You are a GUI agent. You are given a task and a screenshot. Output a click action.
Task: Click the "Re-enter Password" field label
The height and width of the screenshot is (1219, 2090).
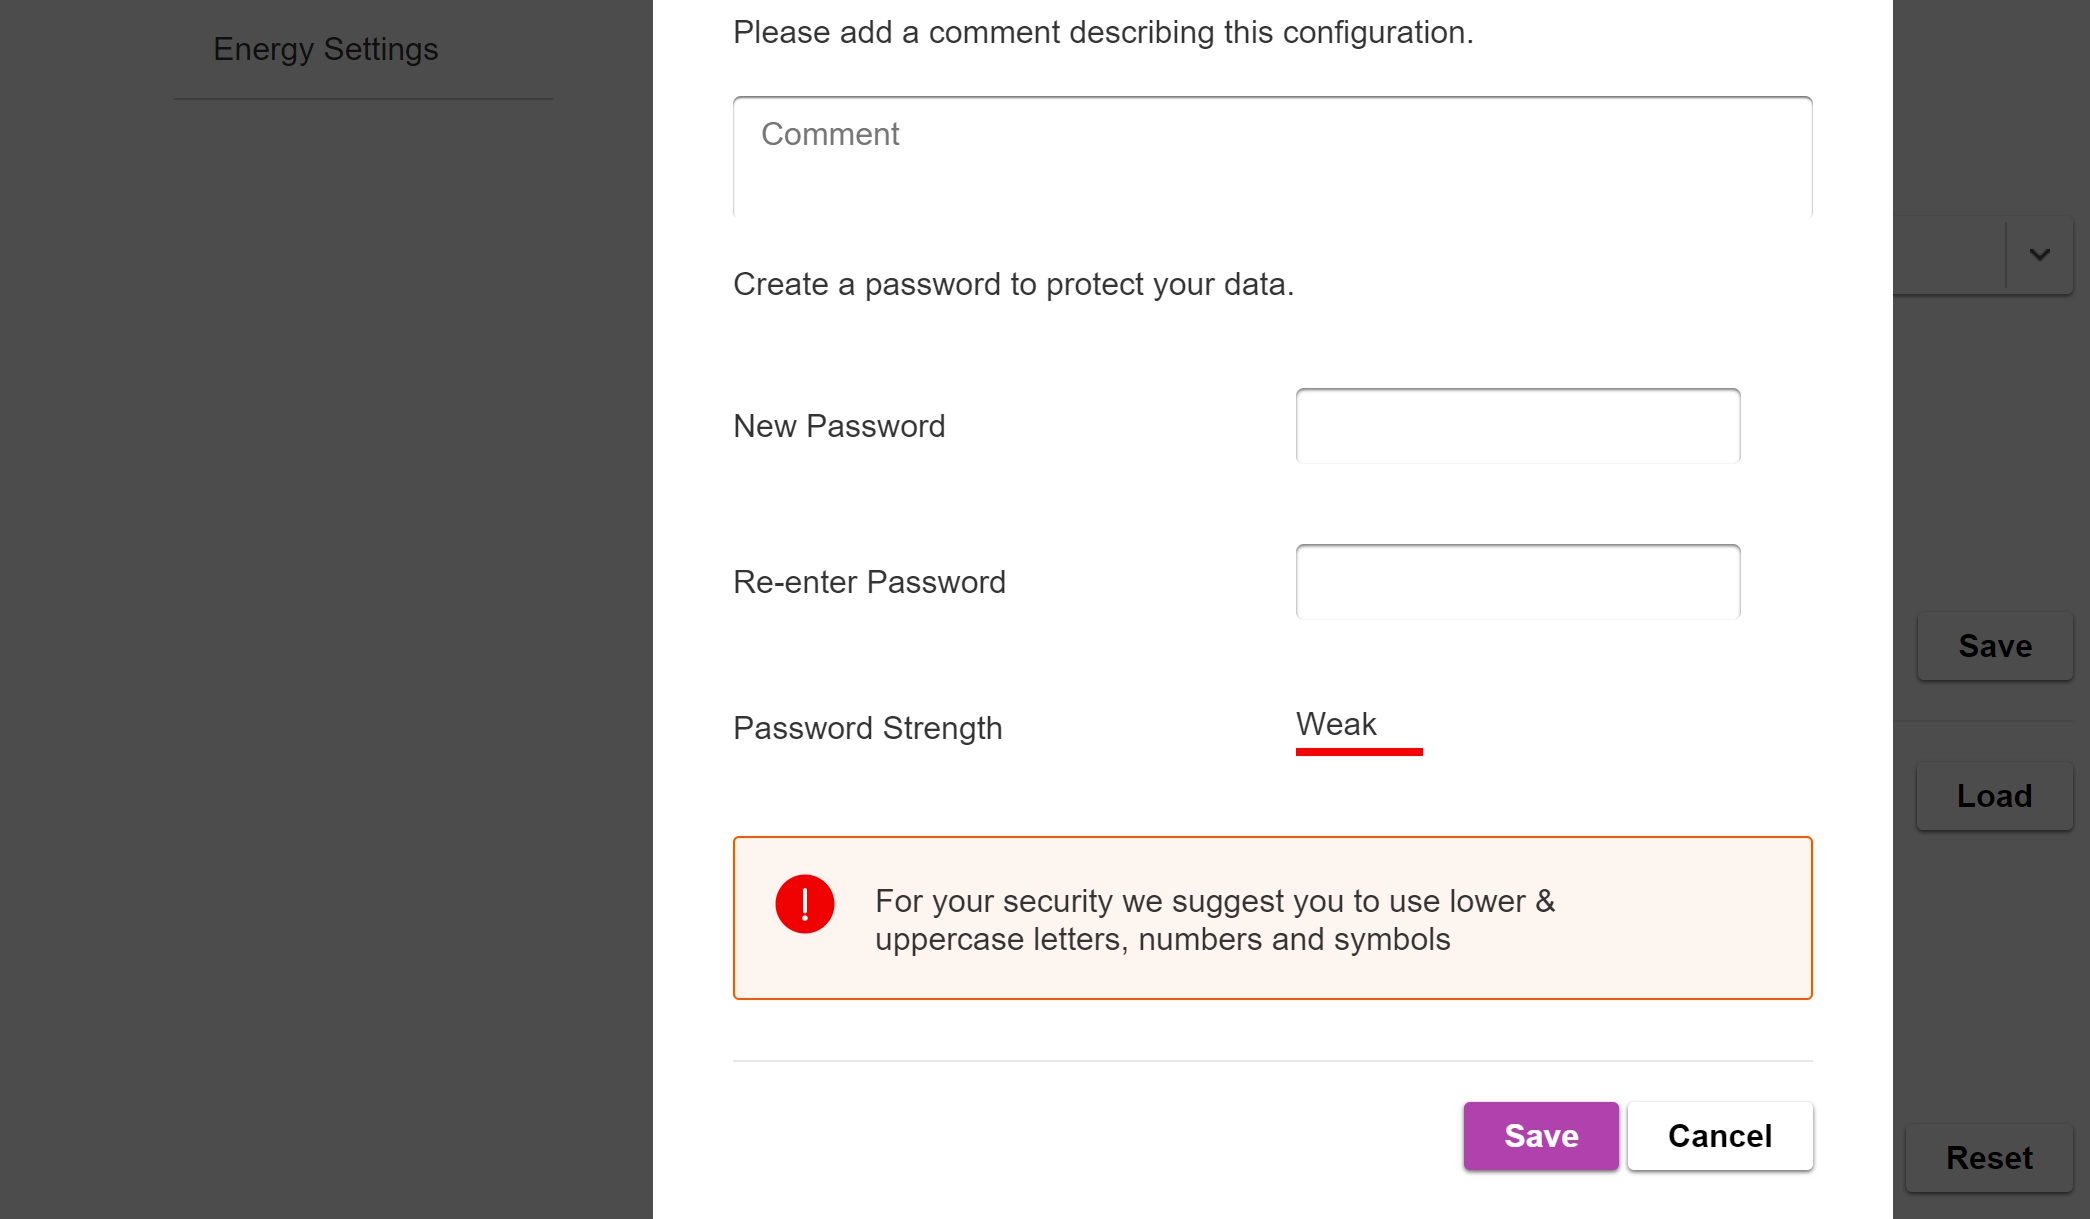868,582
